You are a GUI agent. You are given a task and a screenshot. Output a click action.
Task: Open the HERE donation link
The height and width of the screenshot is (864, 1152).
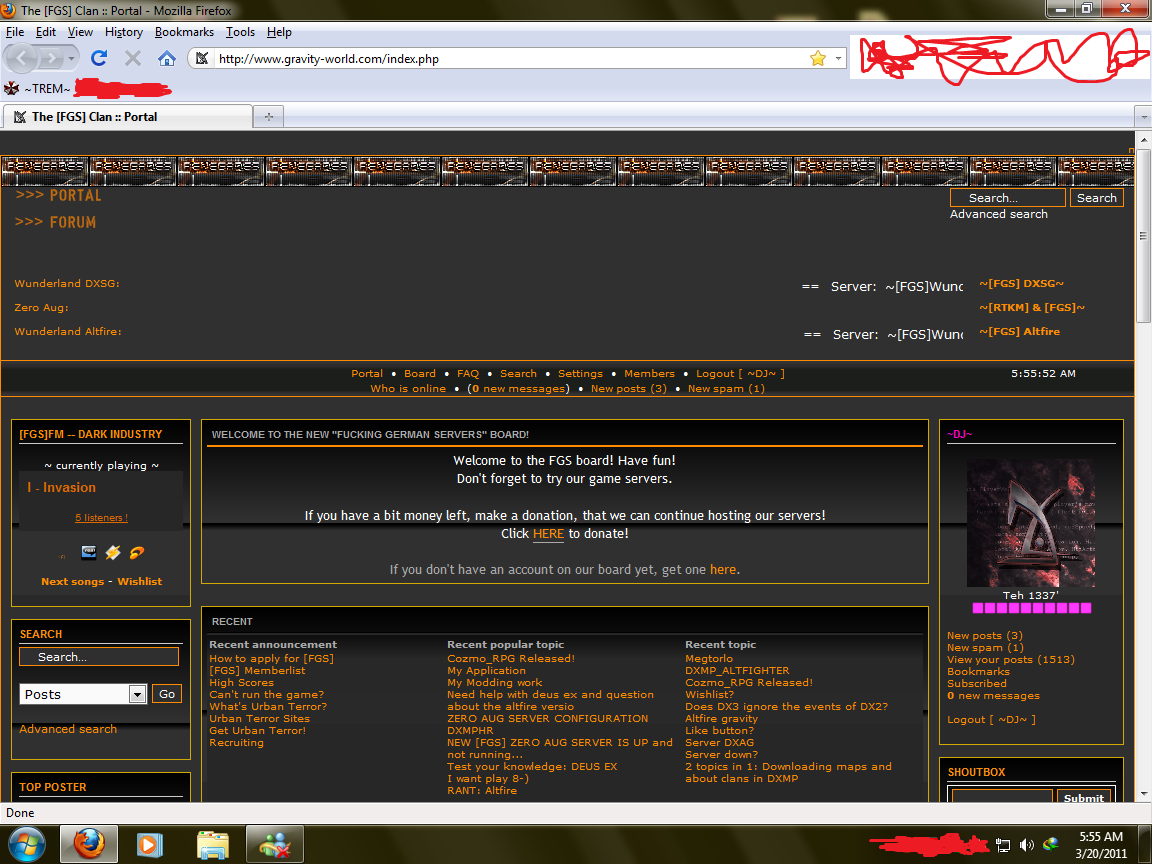(x=548, y=534)
